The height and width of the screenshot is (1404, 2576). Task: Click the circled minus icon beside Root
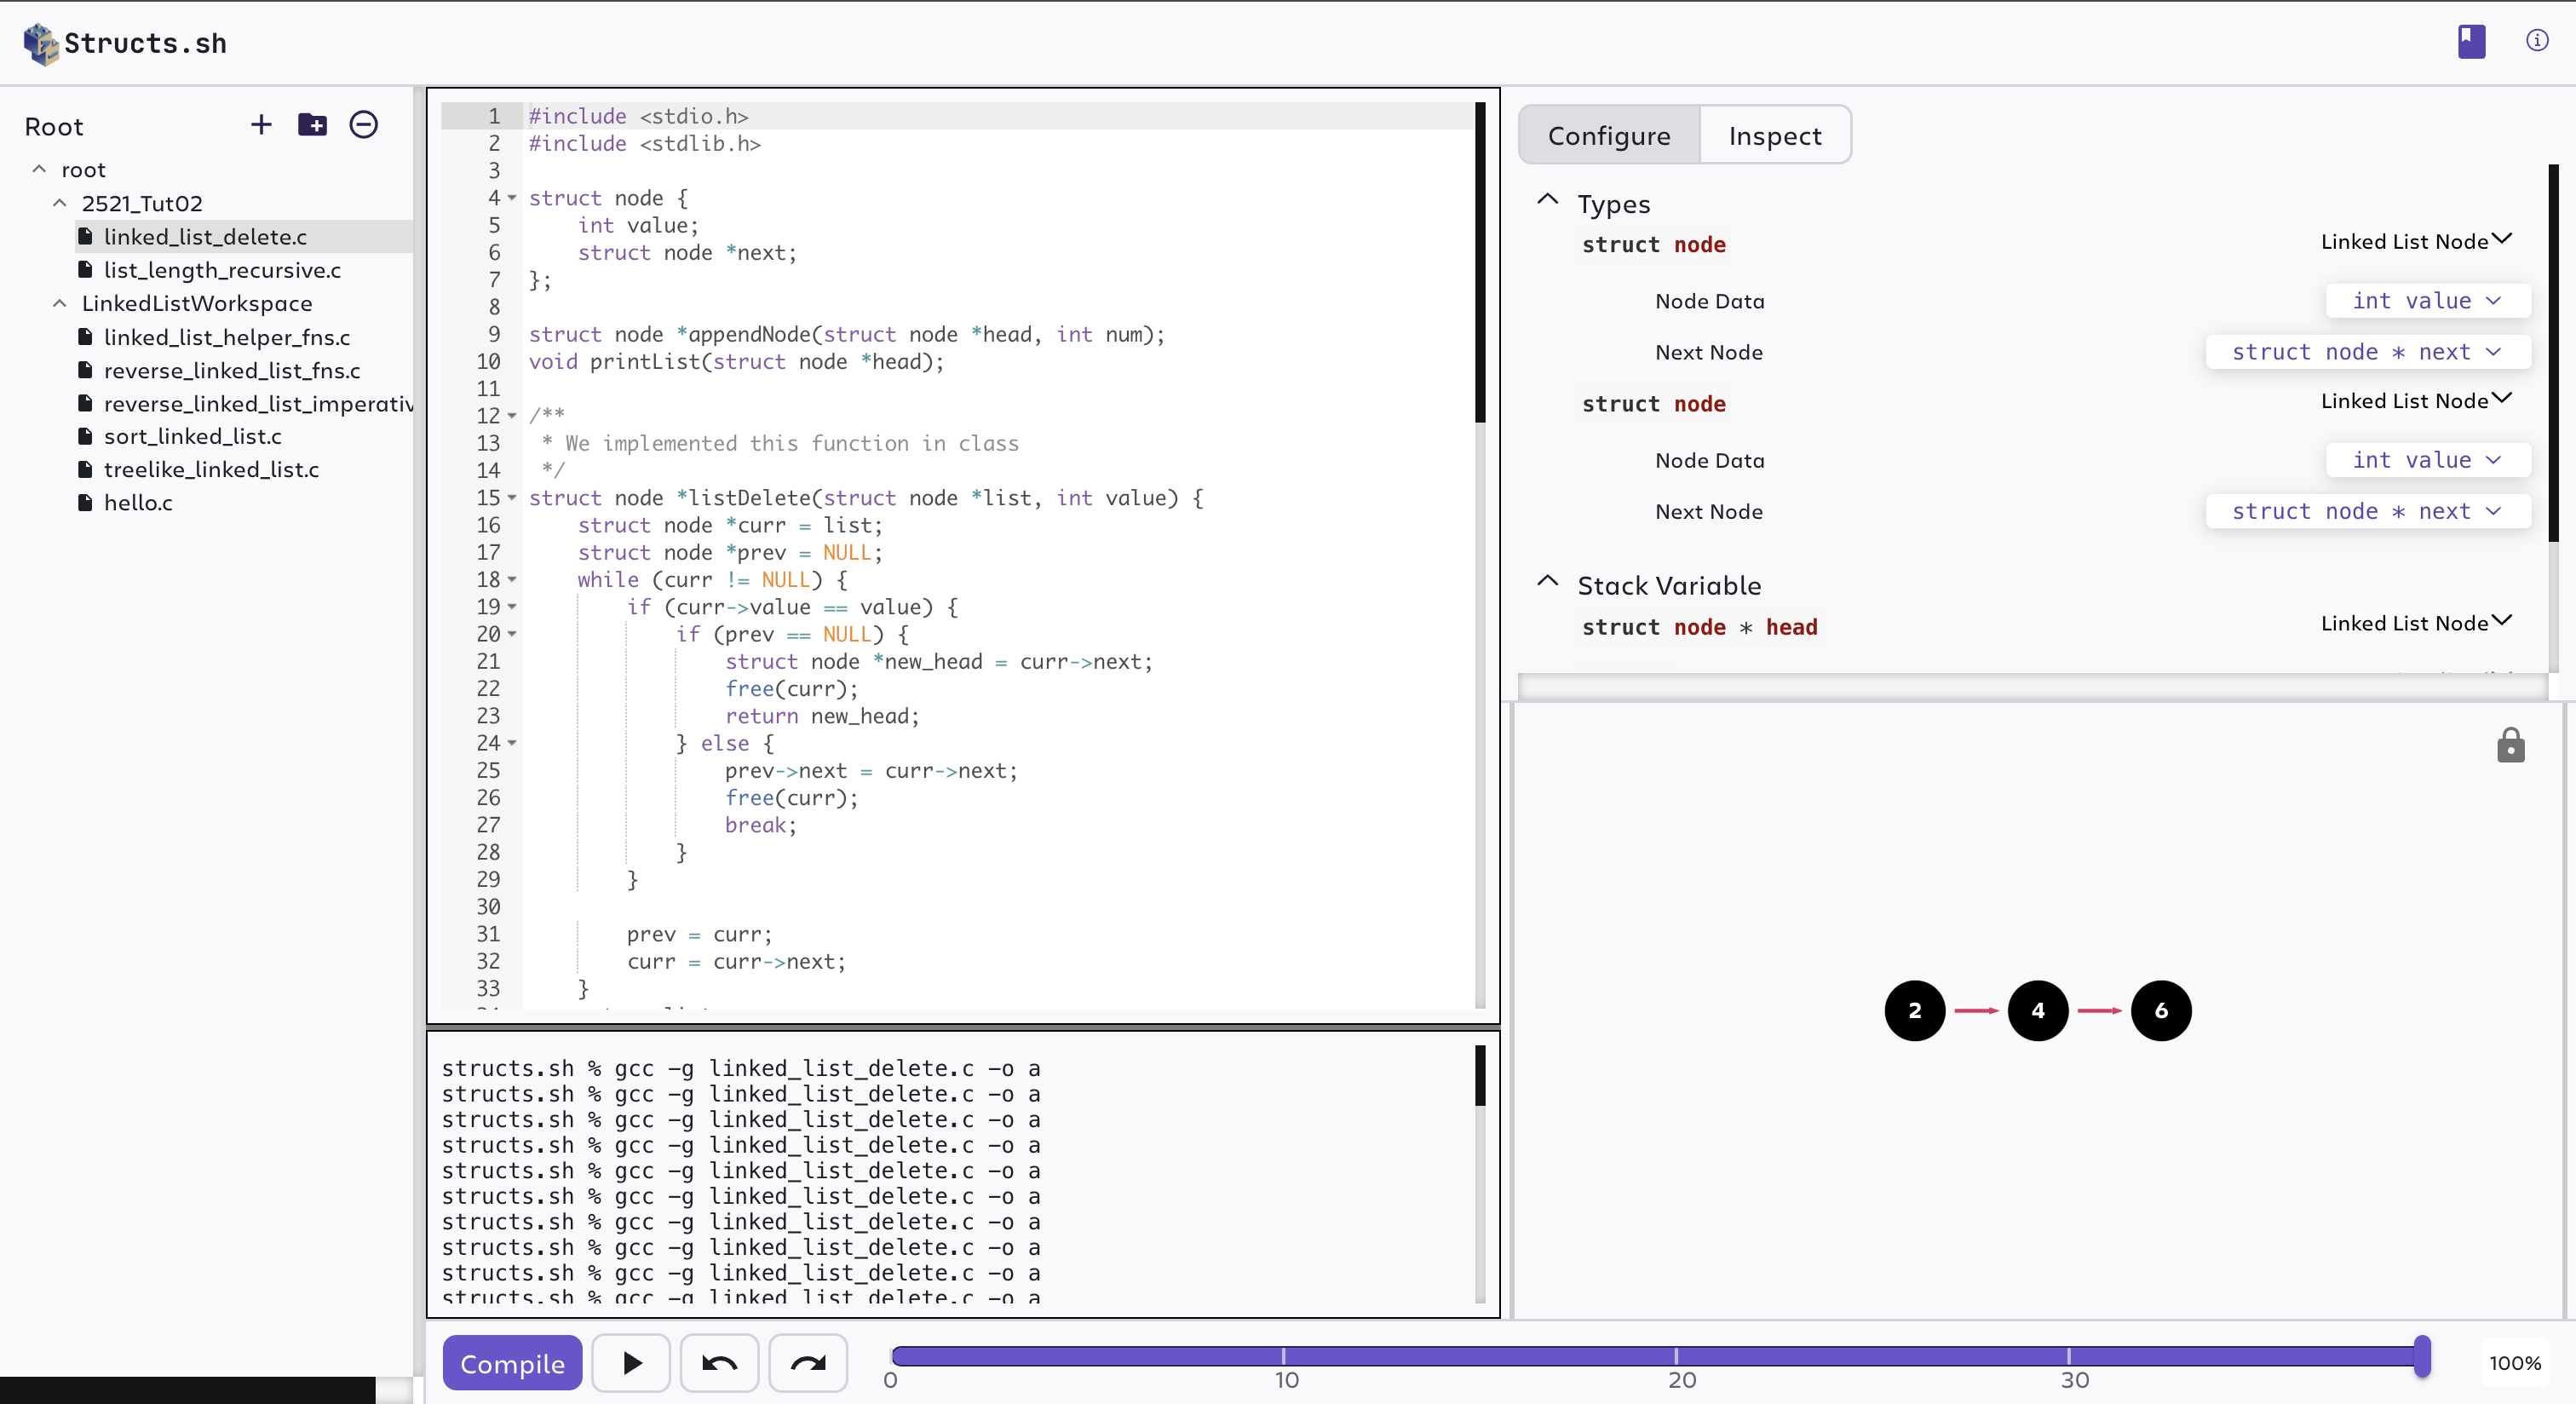(x=363, y=124)
